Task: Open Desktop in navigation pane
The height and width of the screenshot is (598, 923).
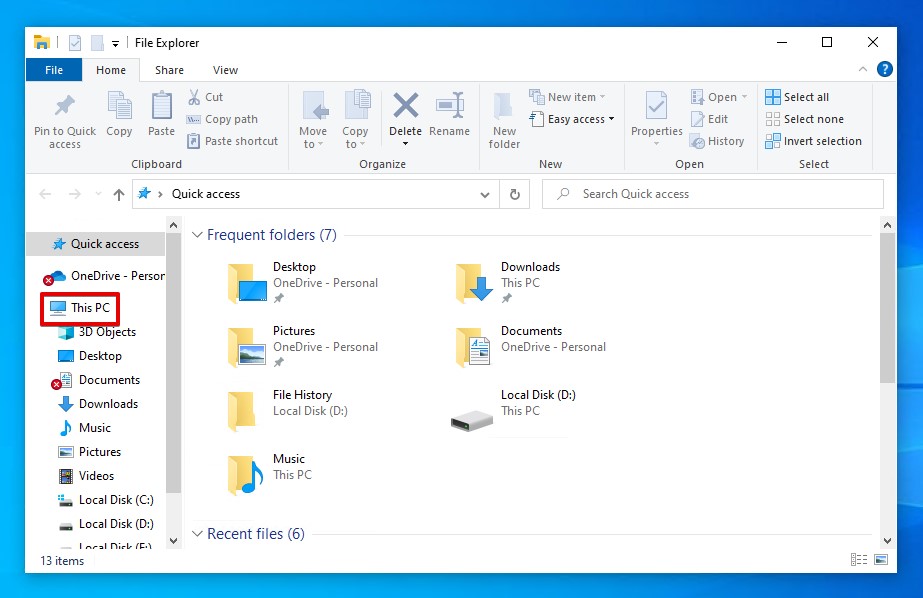Action: (90, 356)
